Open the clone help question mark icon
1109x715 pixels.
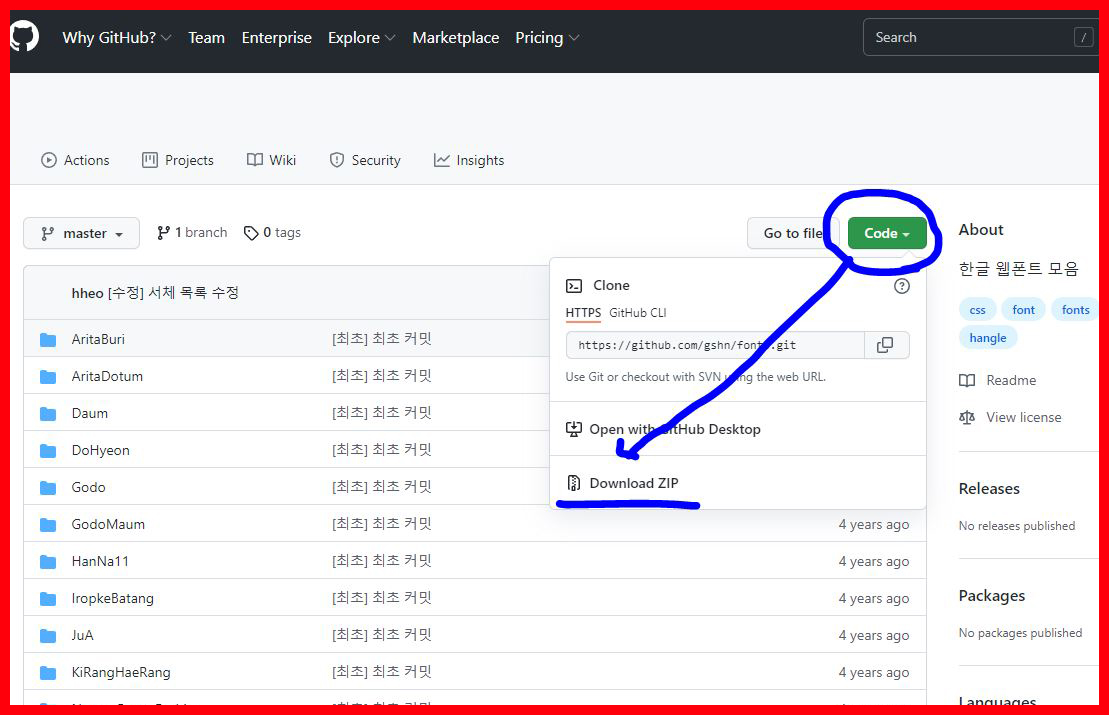pyautogui.click(x=902, y=286)
